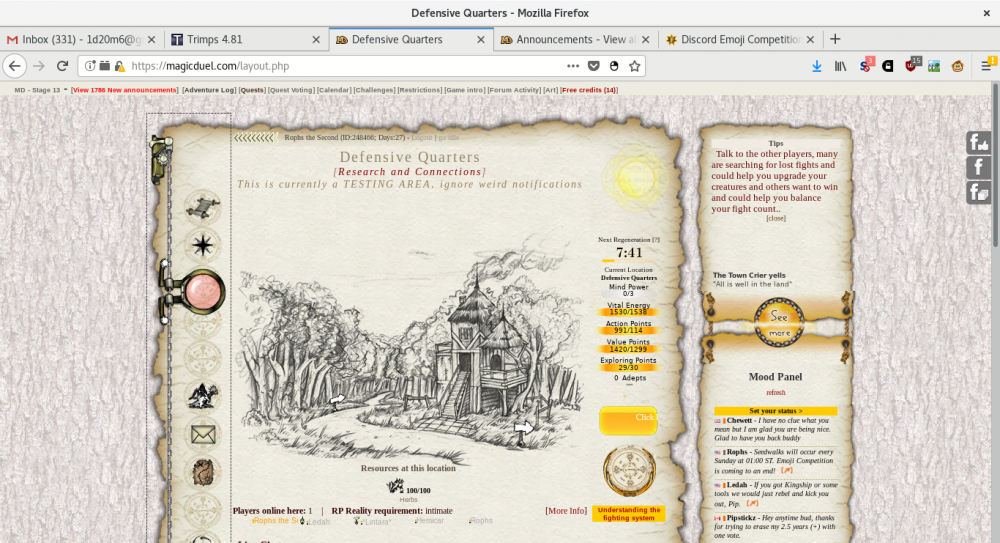Click the S extension icon with badge 3
The image size is (1000, 543).
click(865, 65)
